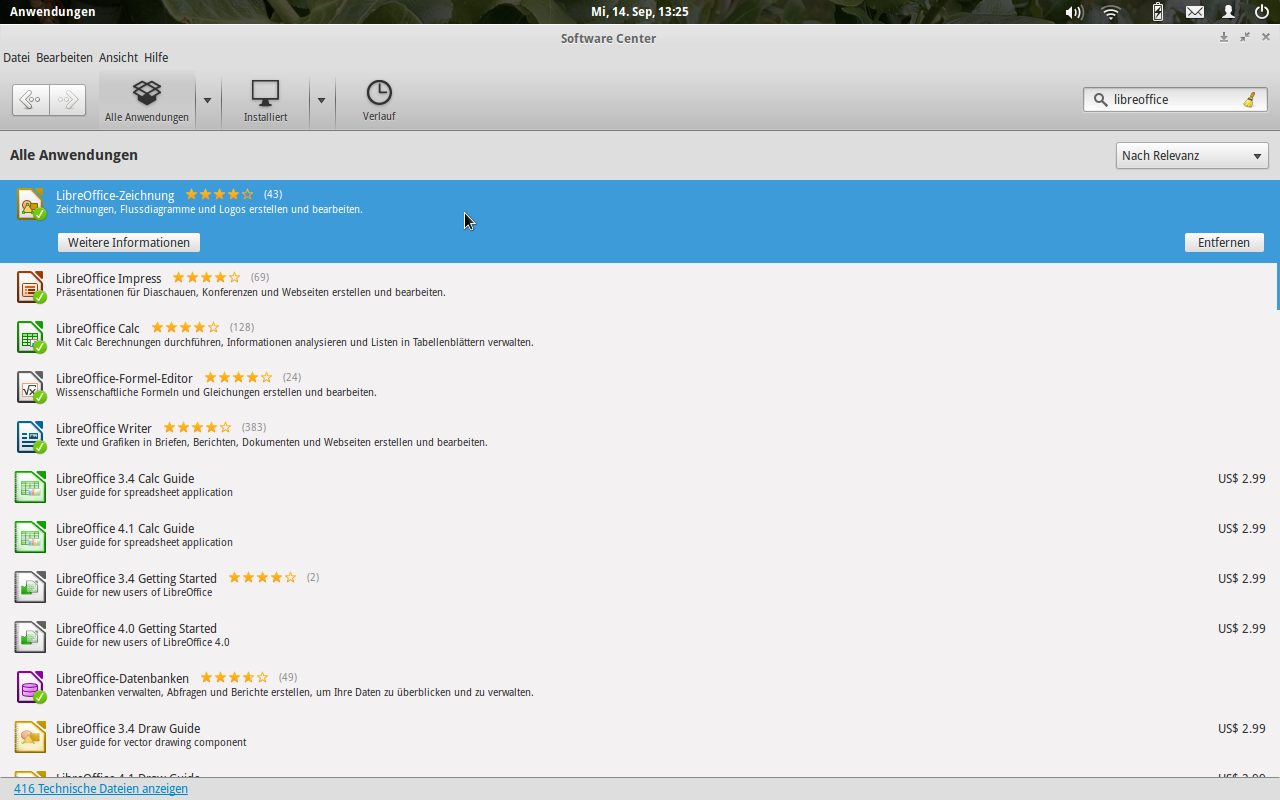Open the Ansicht menu
This screenshot has height=800, width=1280.
[118, 58]
